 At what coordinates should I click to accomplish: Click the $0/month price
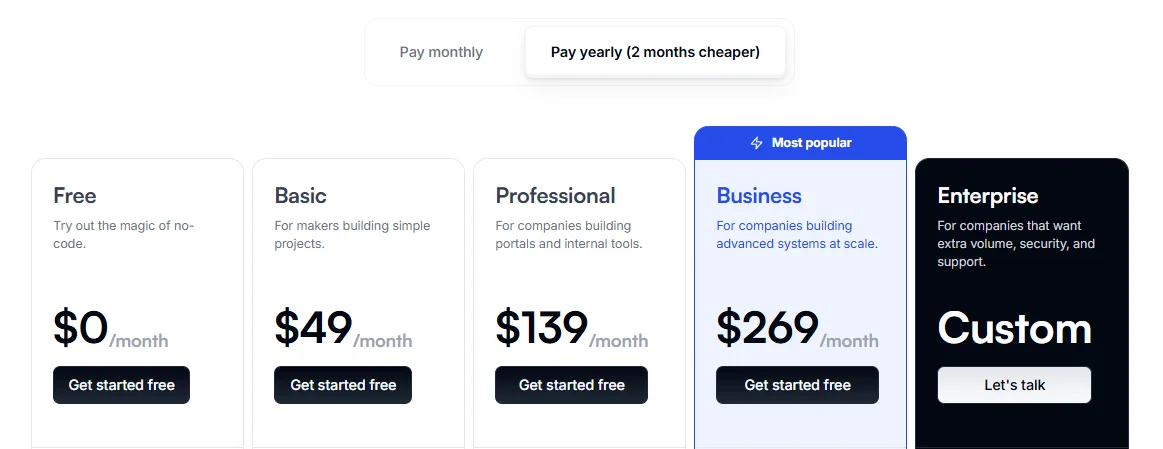111,329
